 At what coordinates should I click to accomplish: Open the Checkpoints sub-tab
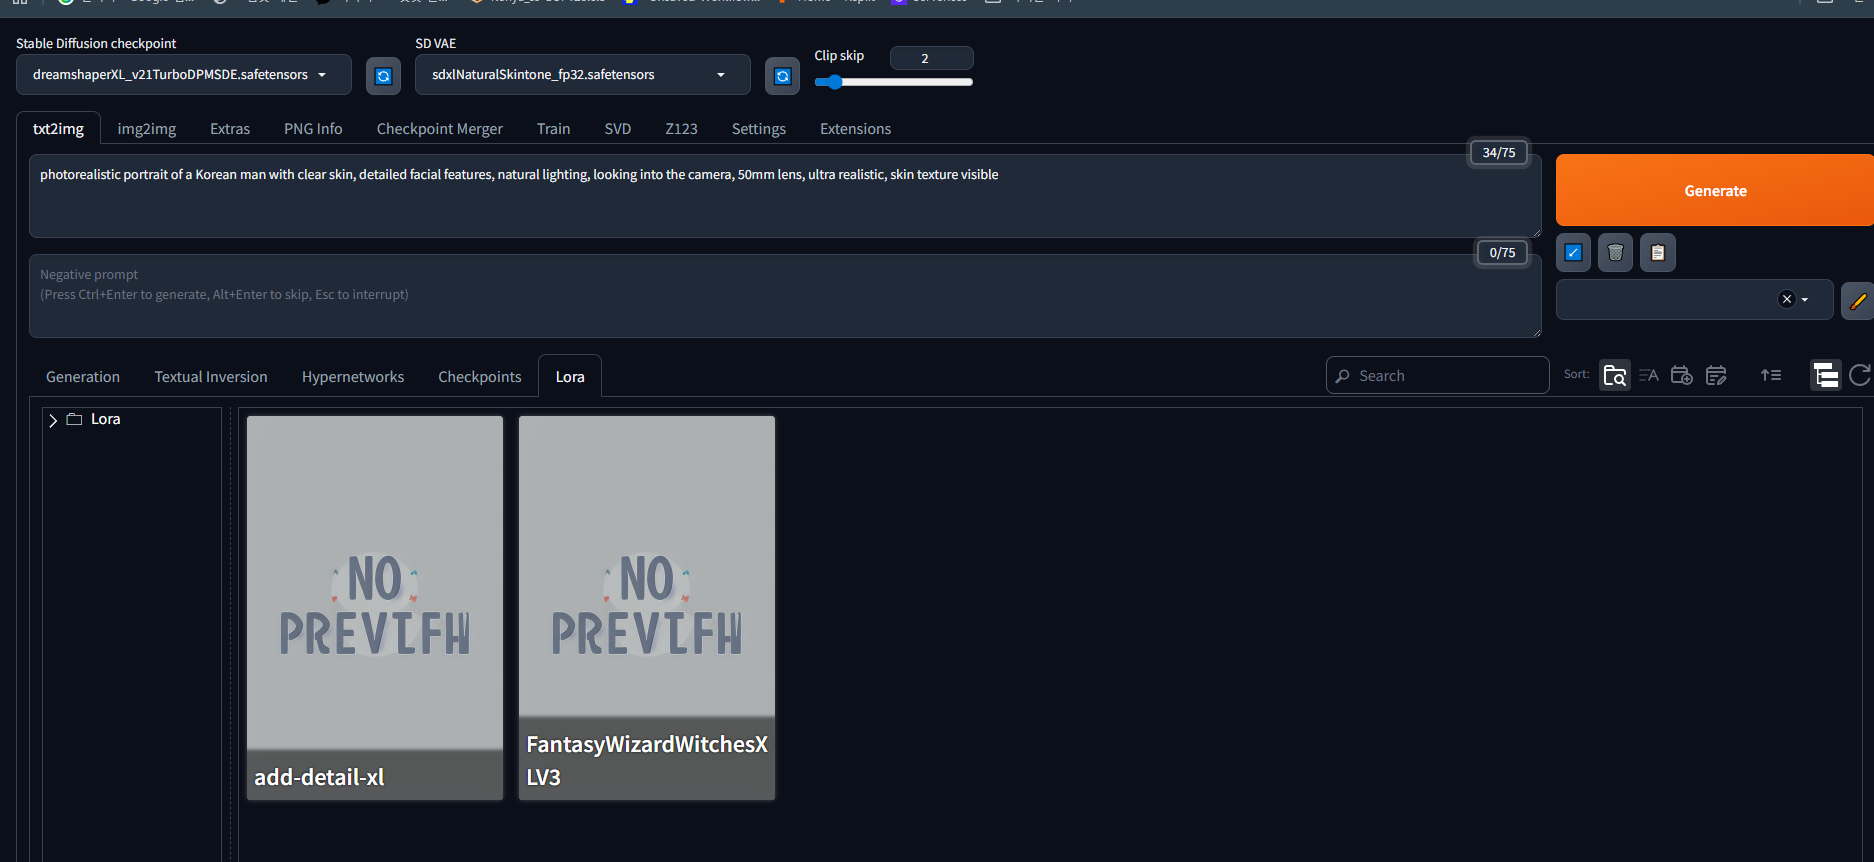coord(480,377)
